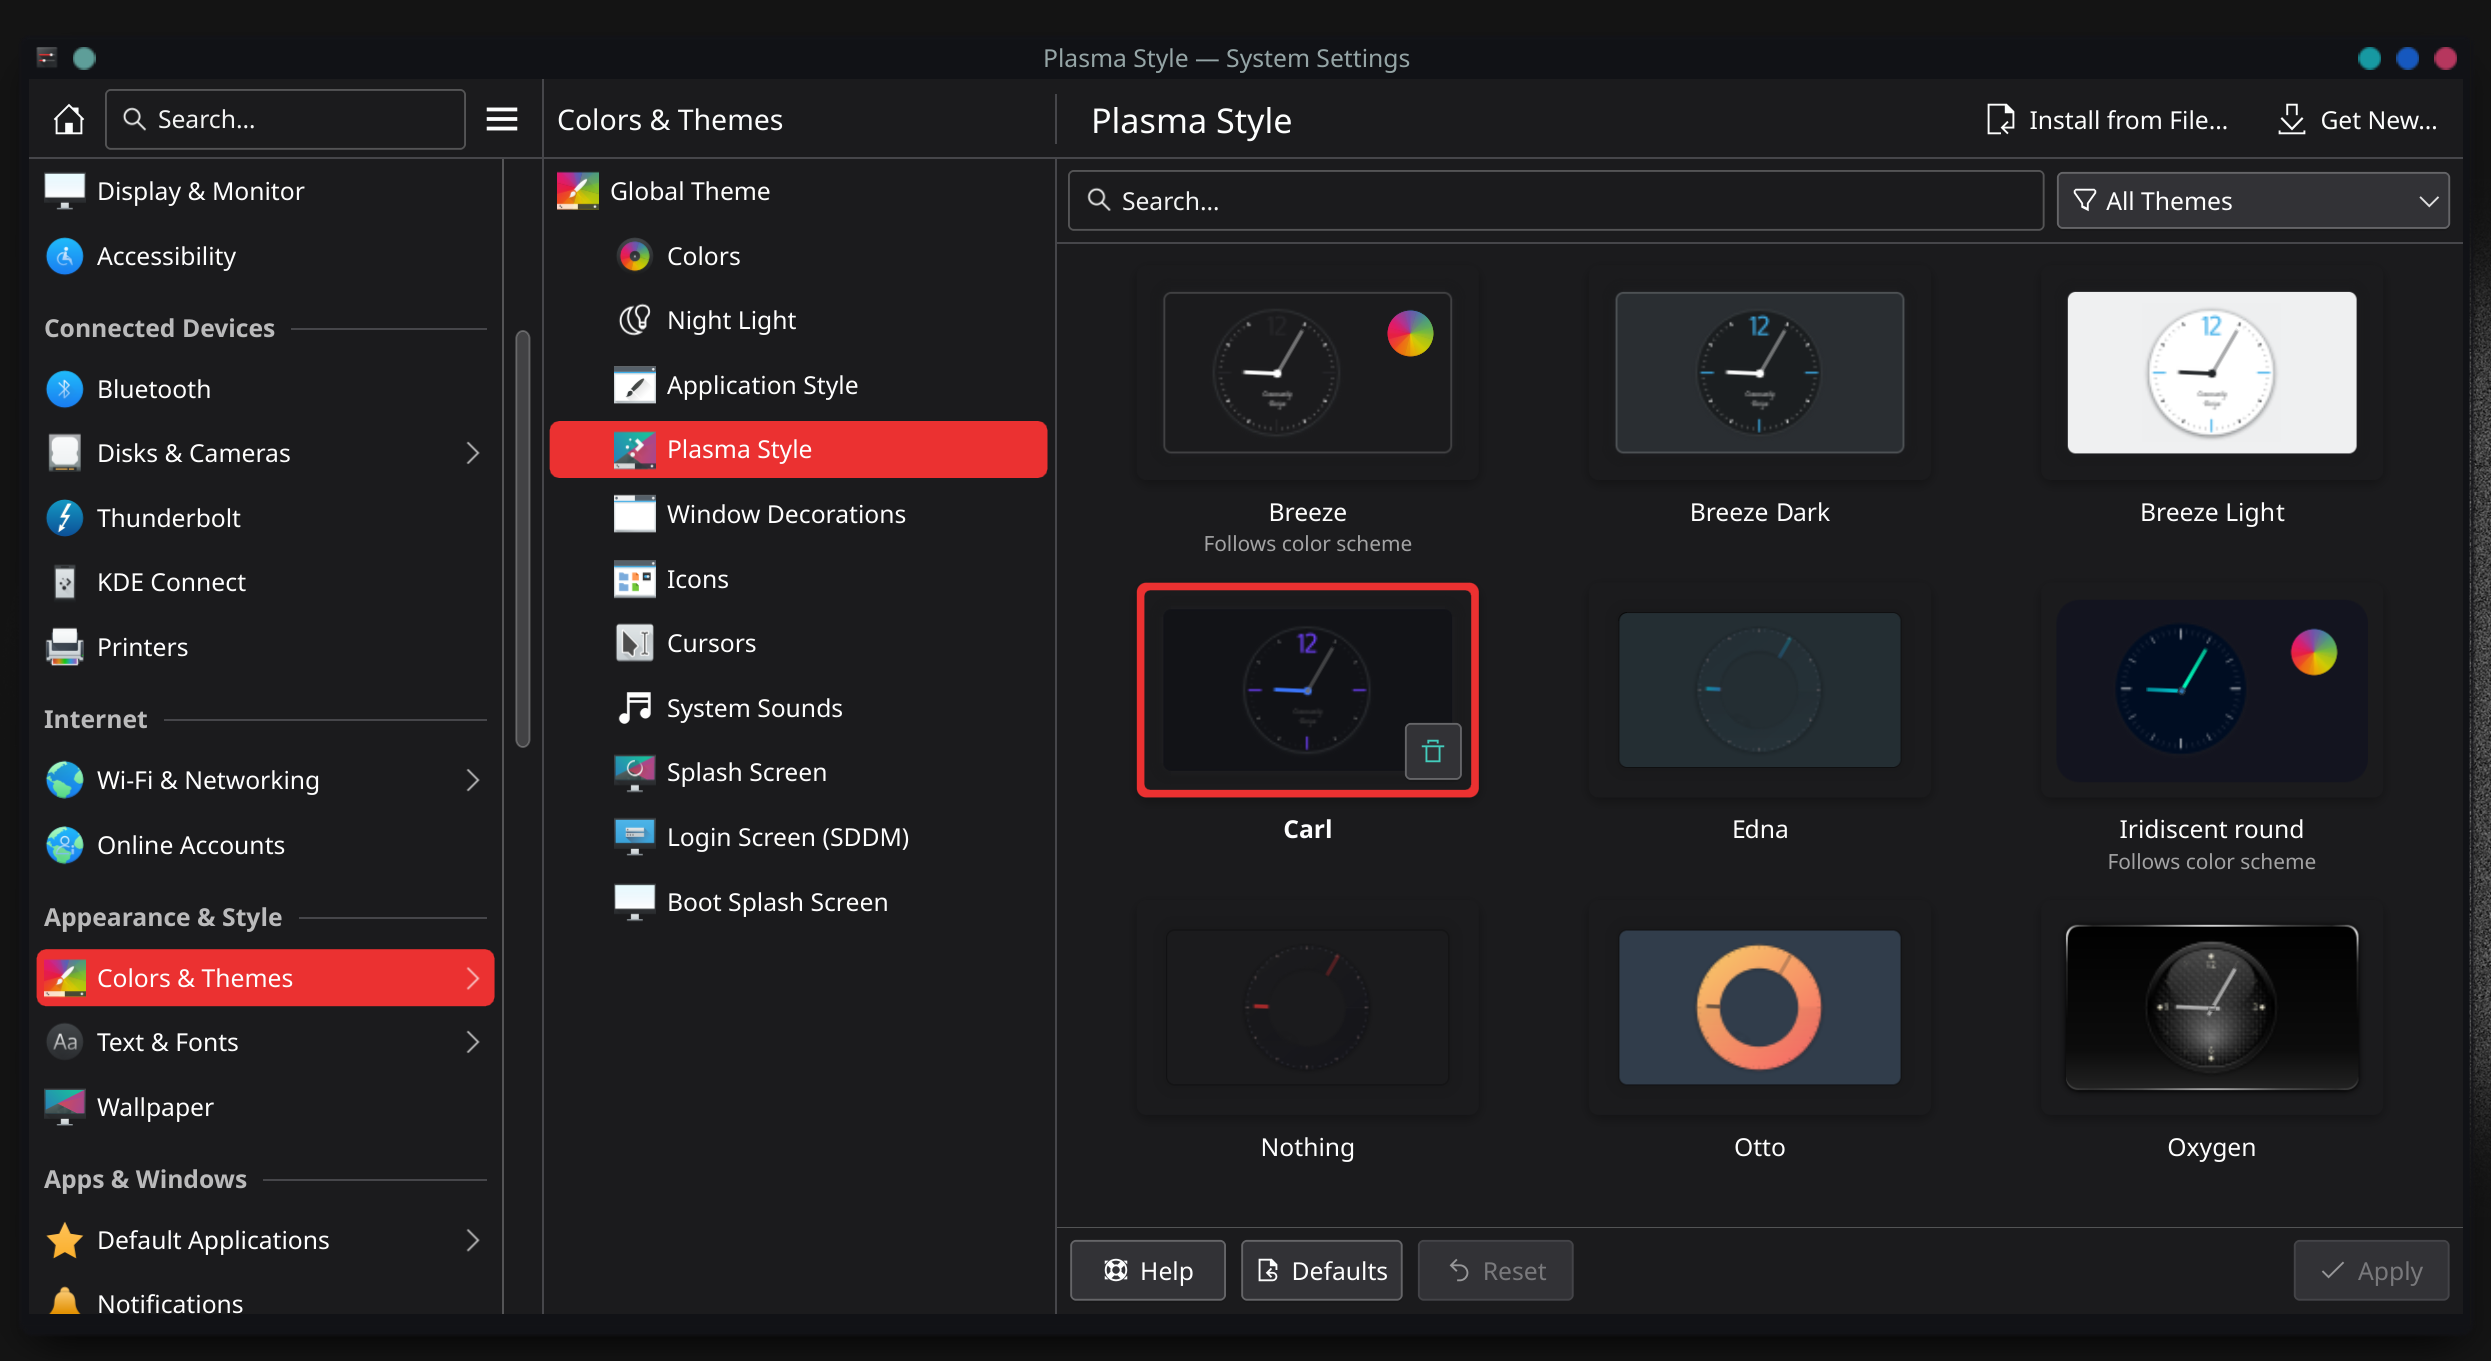Expand Colors & Themes chevron
2491x1361 pixels.
[473, 978]
